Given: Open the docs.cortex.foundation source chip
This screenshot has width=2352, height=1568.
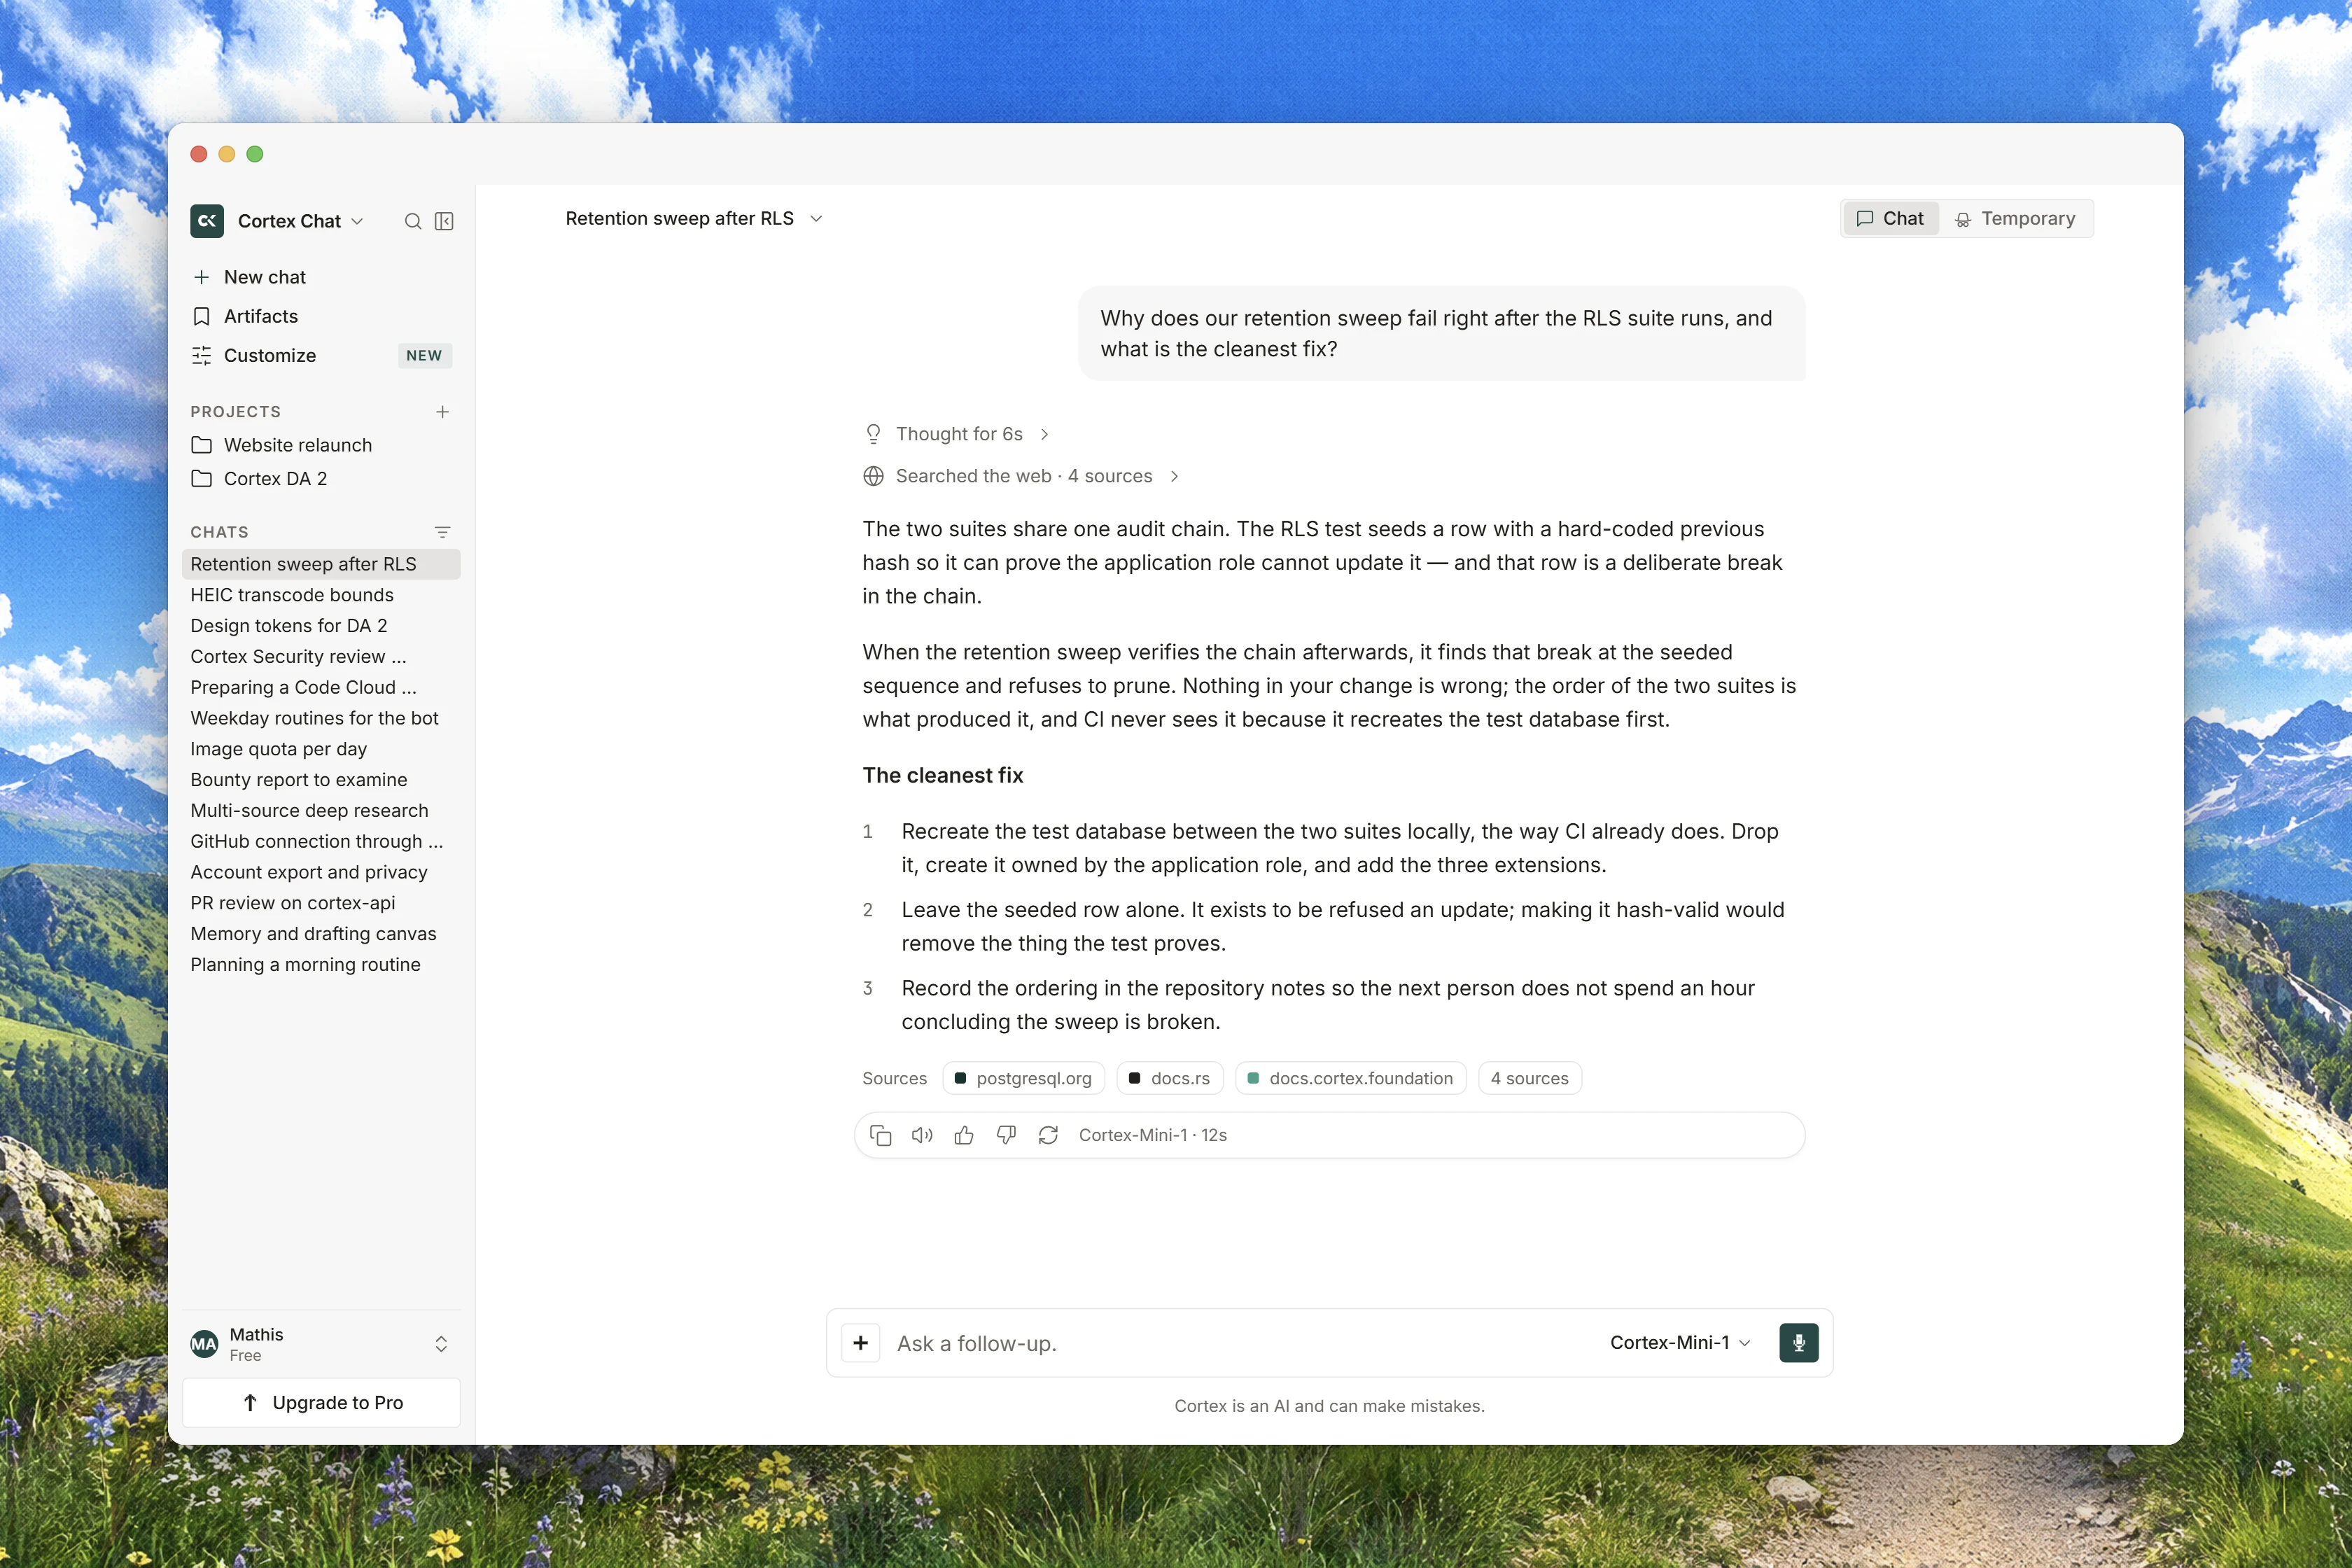Looking at the screenshot, I should click(1351, 1078).
